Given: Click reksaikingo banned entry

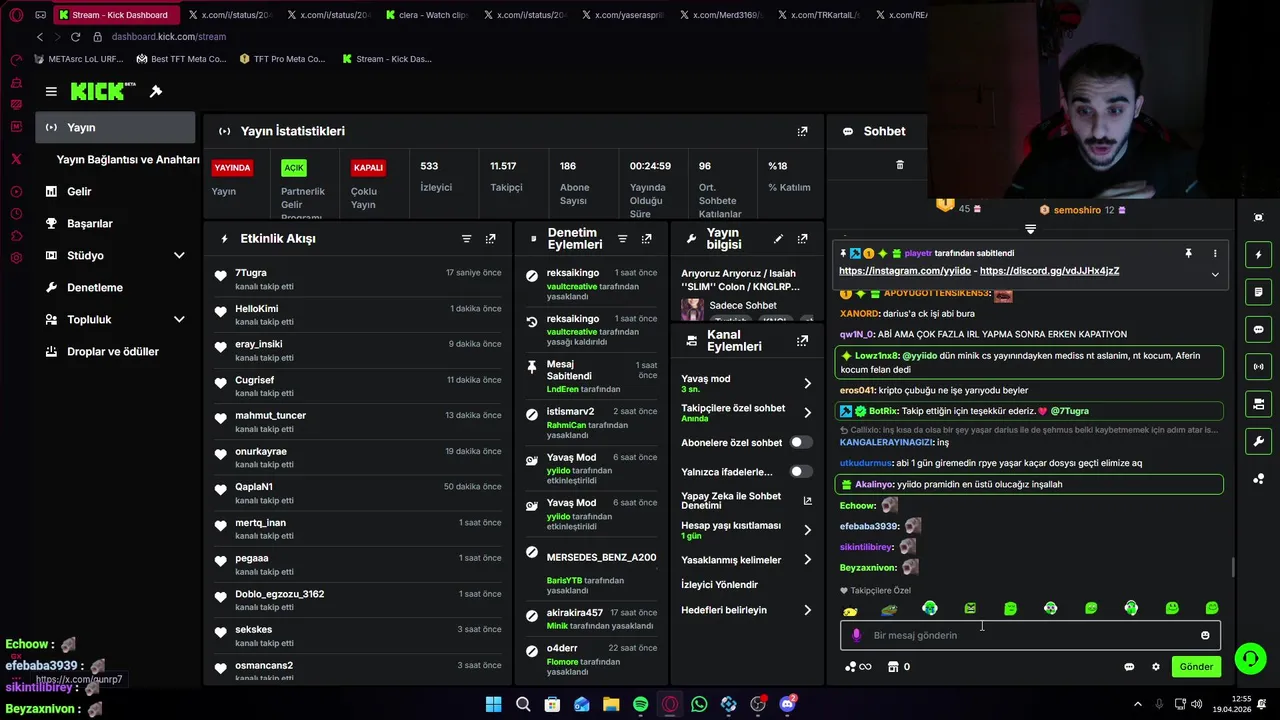Looking at the screenshot, I should (594, 286).
